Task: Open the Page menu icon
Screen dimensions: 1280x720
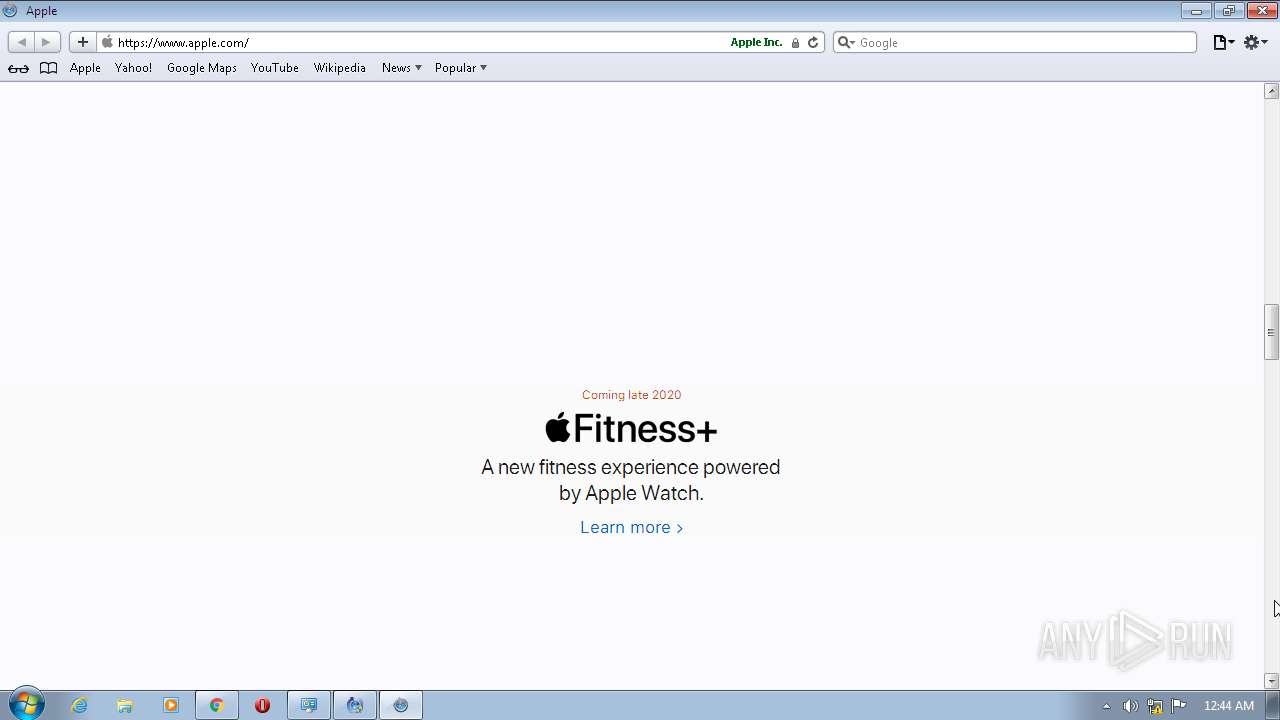Action: coord(1224,42)
